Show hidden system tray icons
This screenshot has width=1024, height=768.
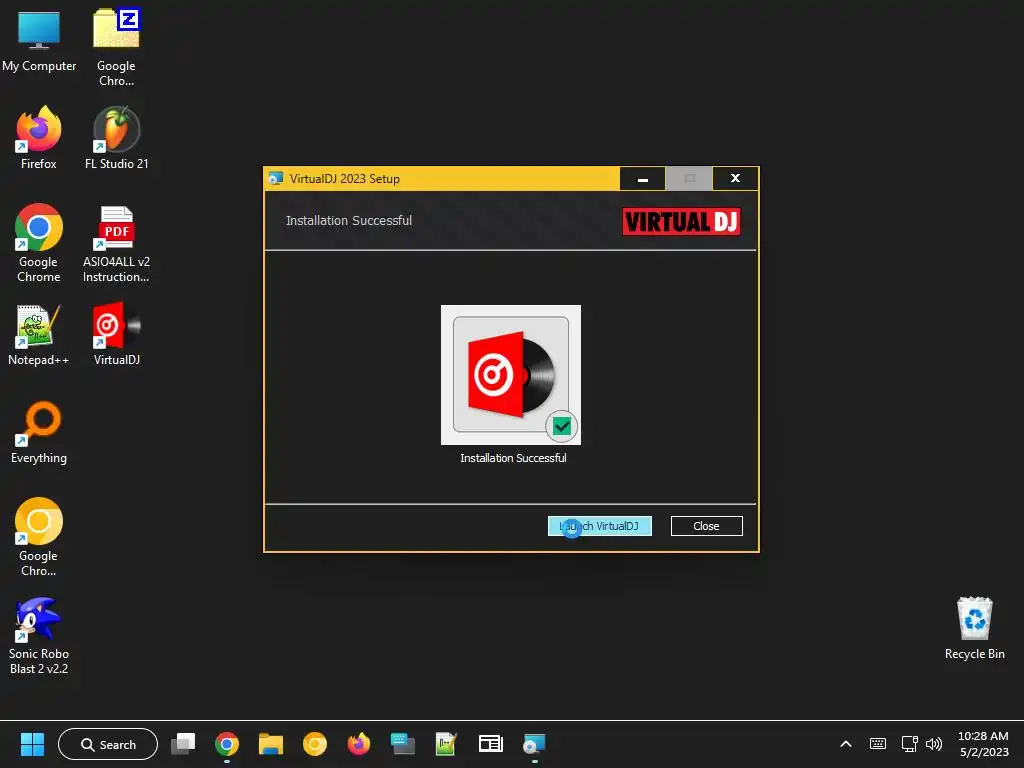pyautogui.click(x=846, y=744)
